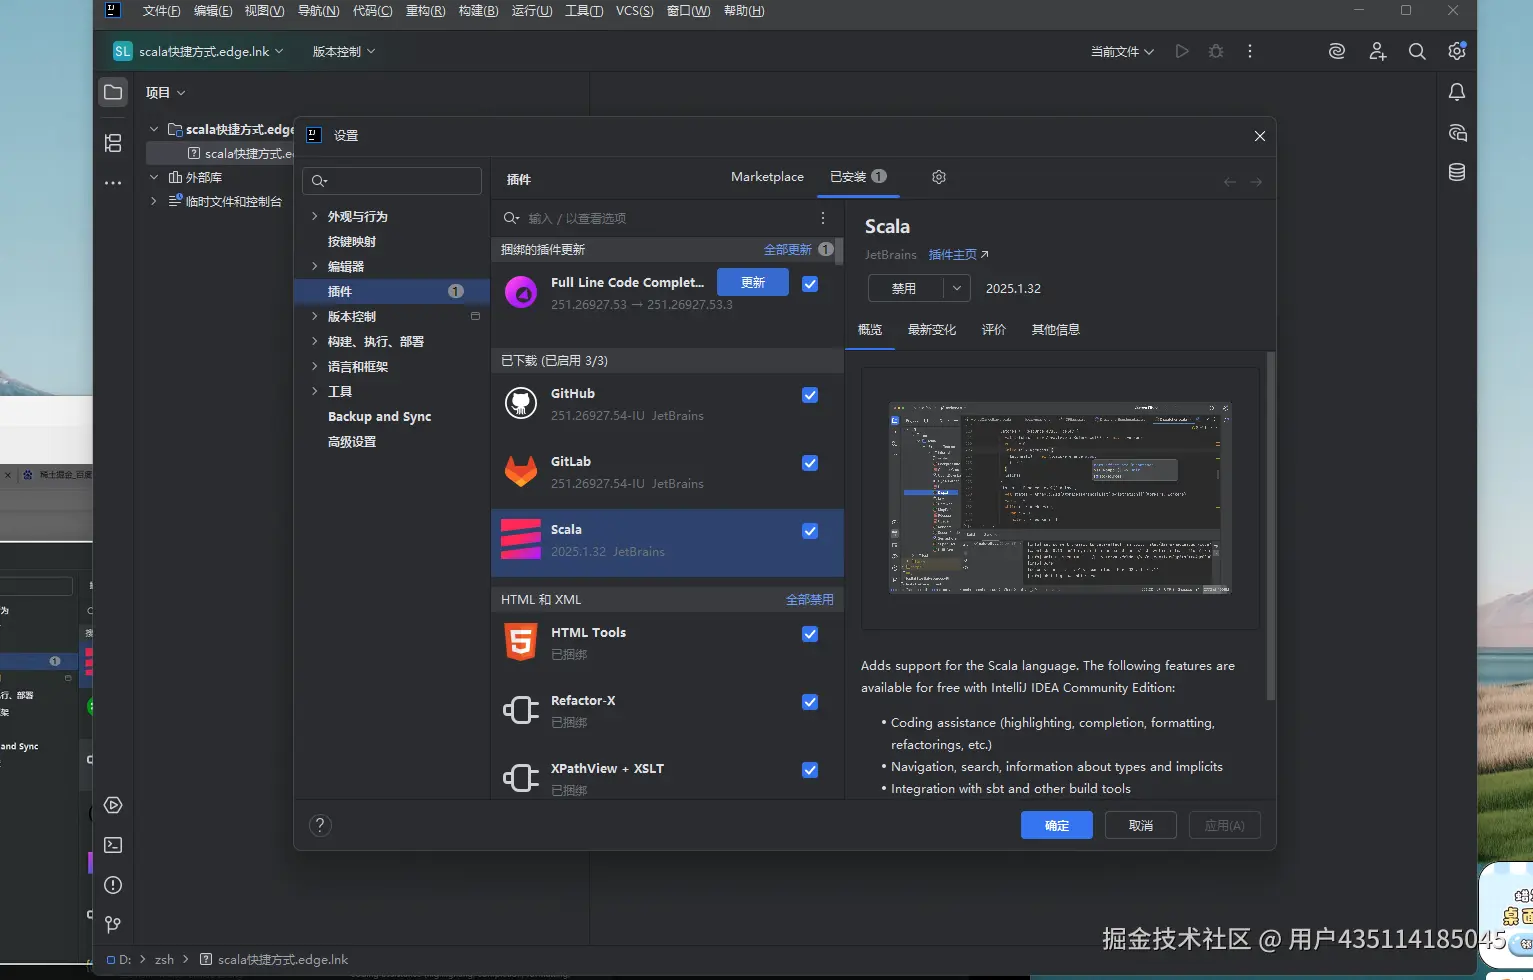Viewport: 1533px width, 980px height.
Task: Switch to the 最新变化 tab
Action: tap(932, 330)
